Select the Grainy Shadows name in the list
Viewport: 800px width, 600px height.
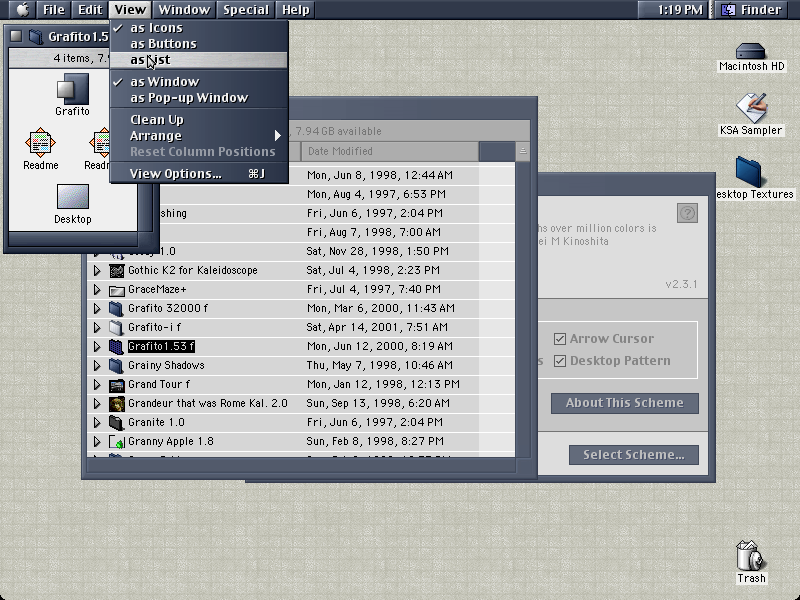pos(166,365)
